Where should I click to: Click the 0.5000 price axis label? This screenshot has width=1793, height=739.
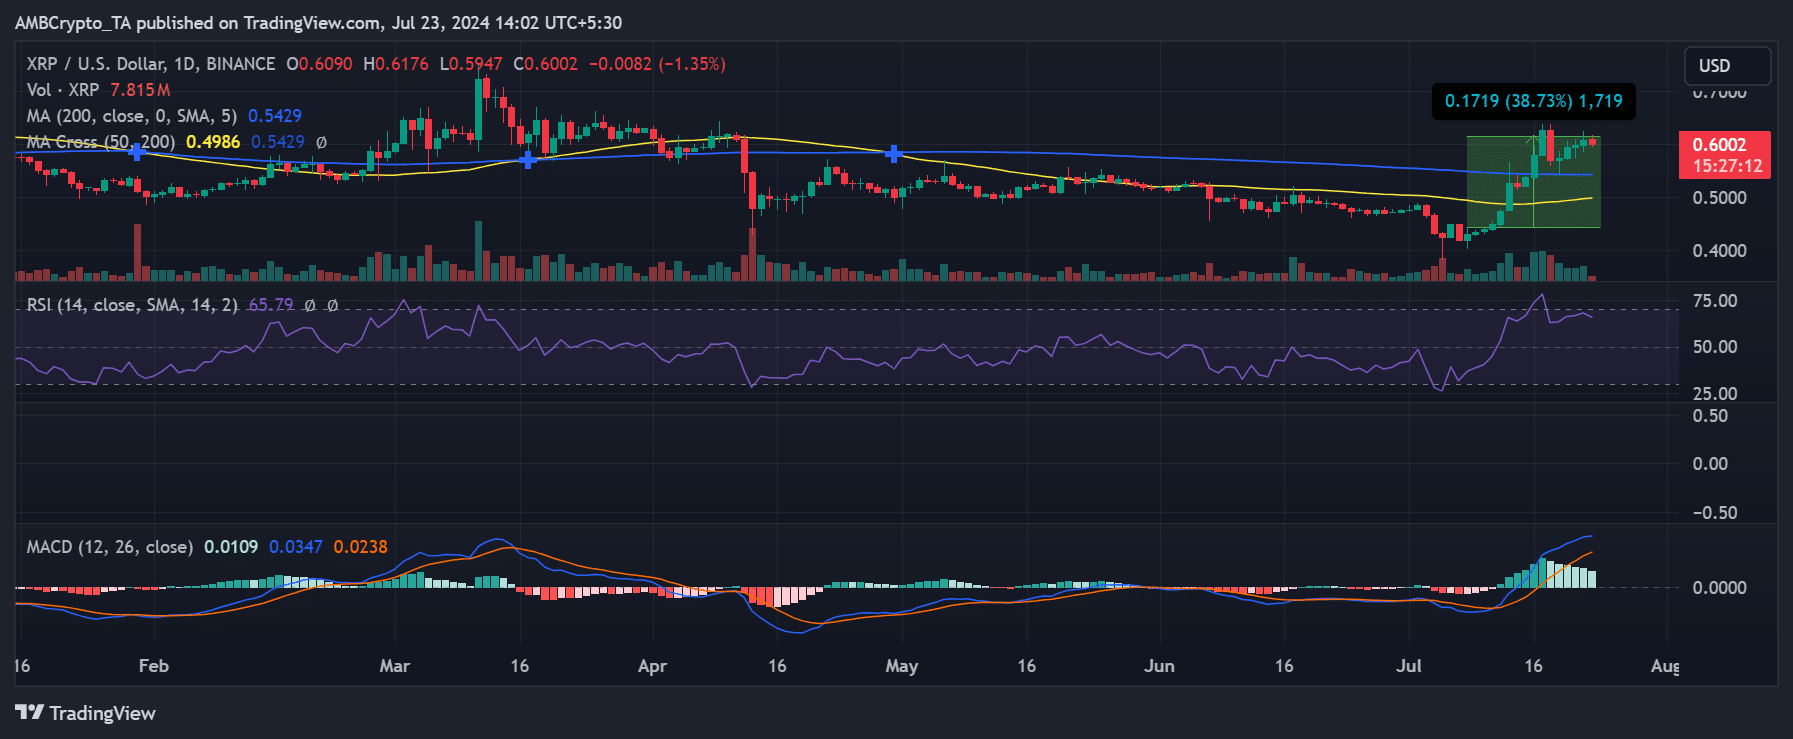click(1720, 198)
